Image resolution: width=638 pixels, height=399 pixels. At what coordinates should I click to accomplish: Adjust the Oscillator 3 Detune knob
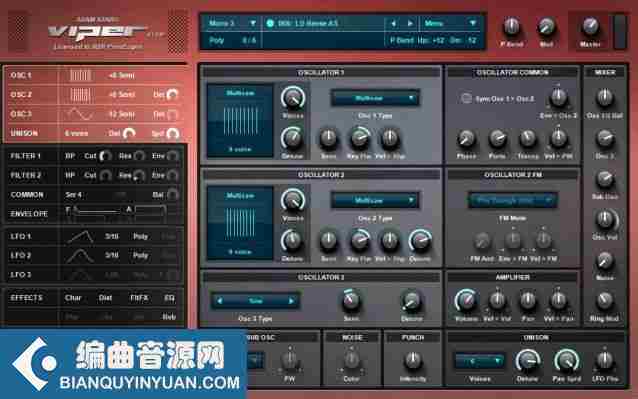point(411,301)
